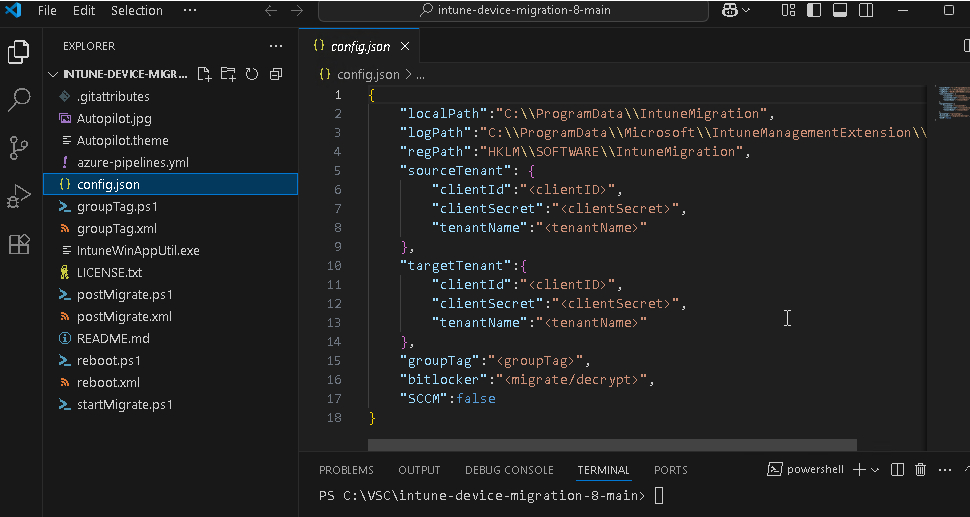This screenshot has width=970, height=517.
Task: Select the powershell terminal profile
Action: 805,469
